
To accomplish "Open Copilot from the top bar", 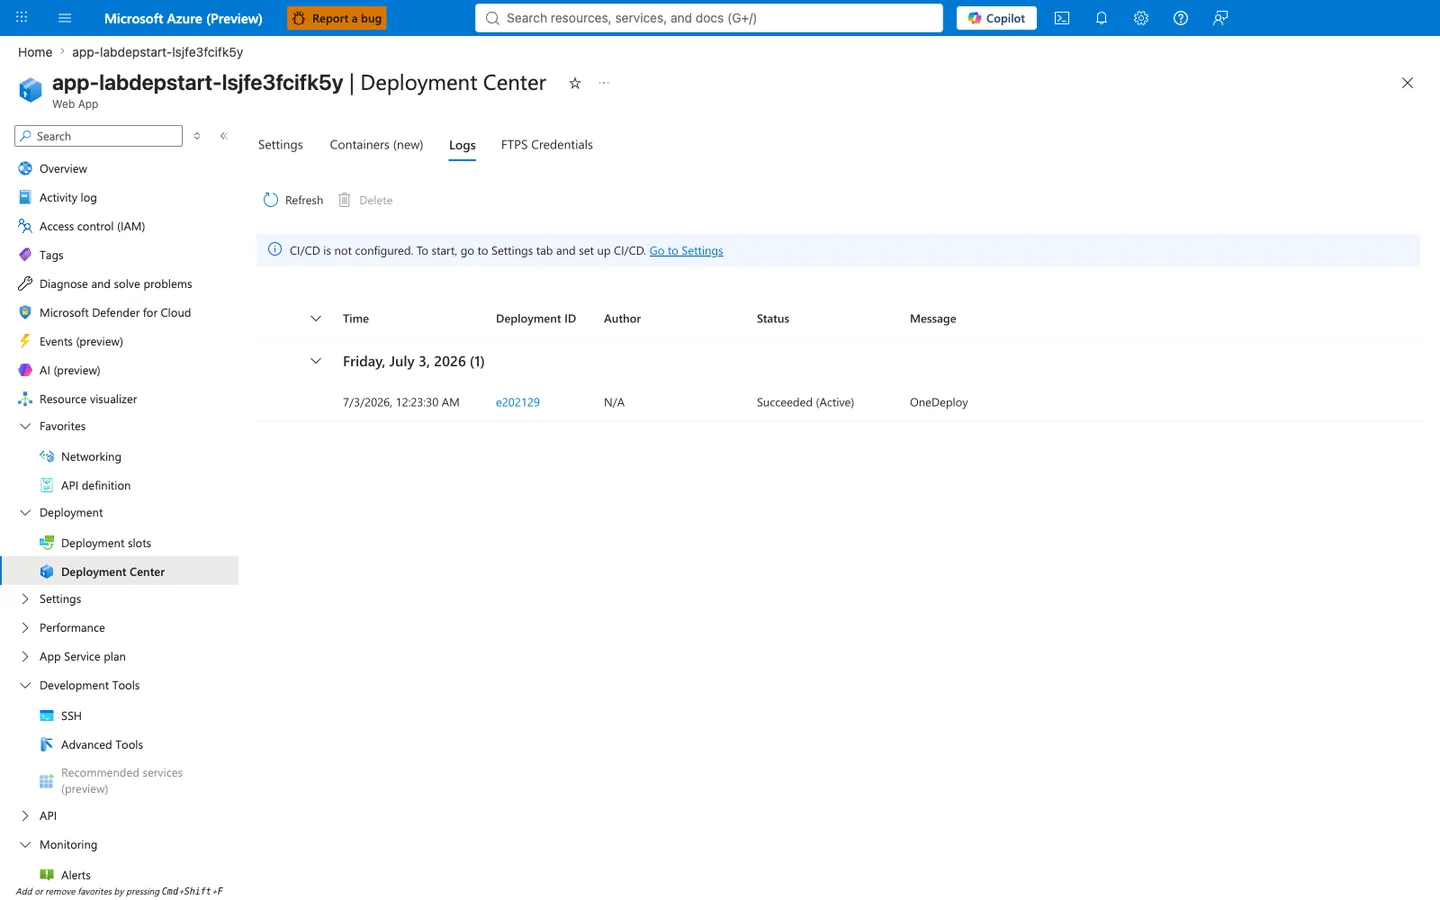I will tap(996, 18).
